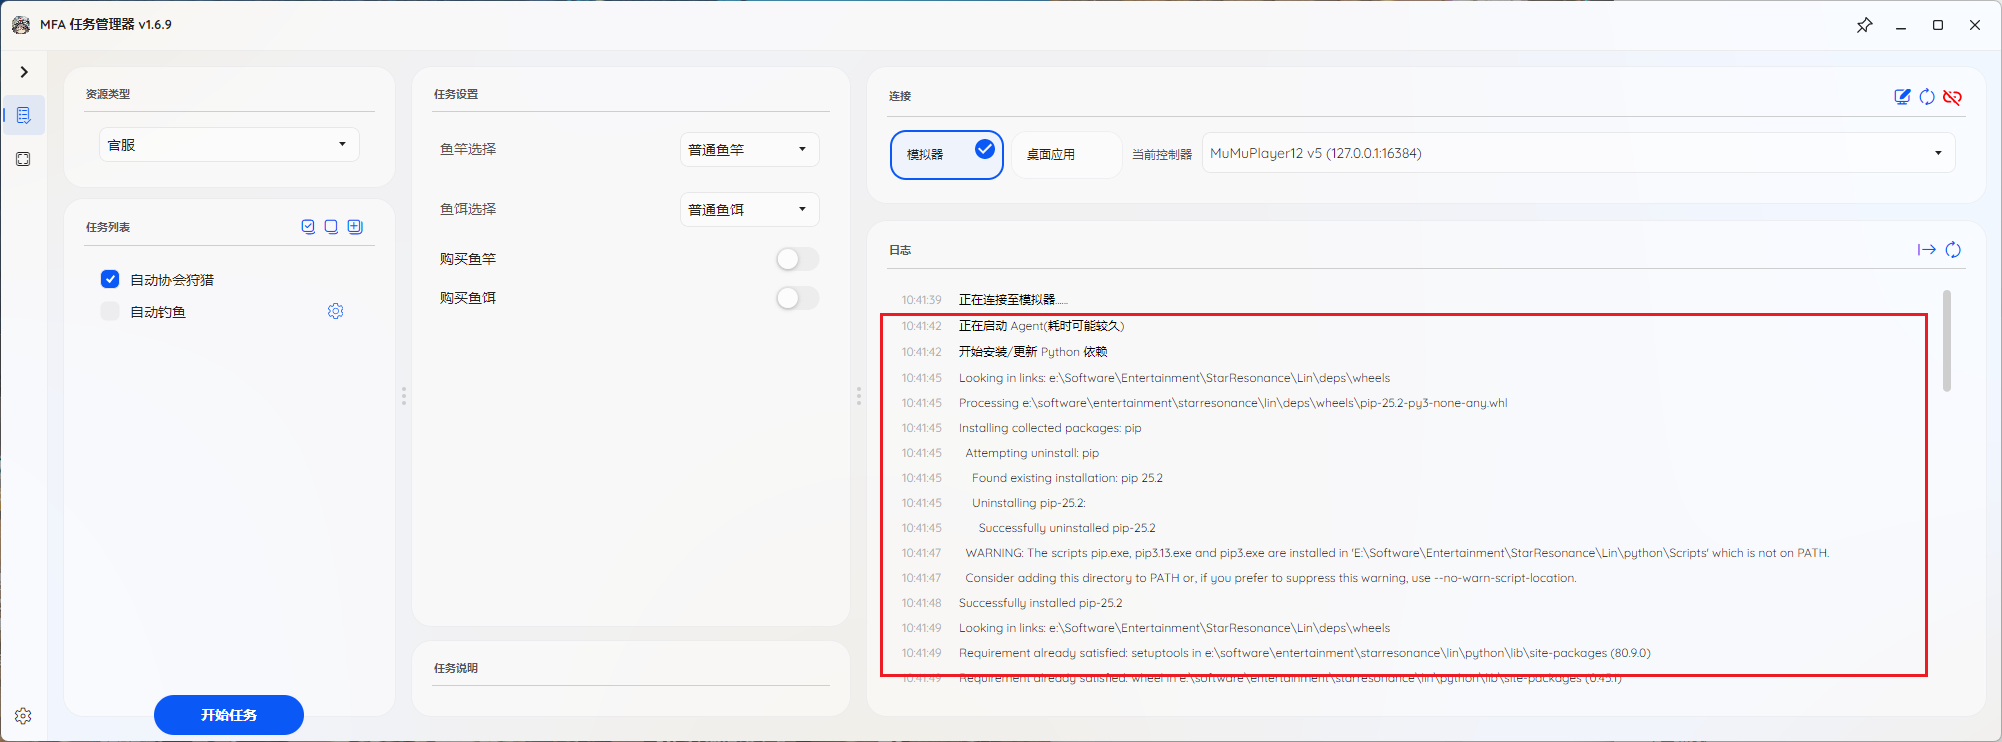Screen dimensions: 2002x742
Task: Open the second sidebar page icon
Action: (24, 159)
